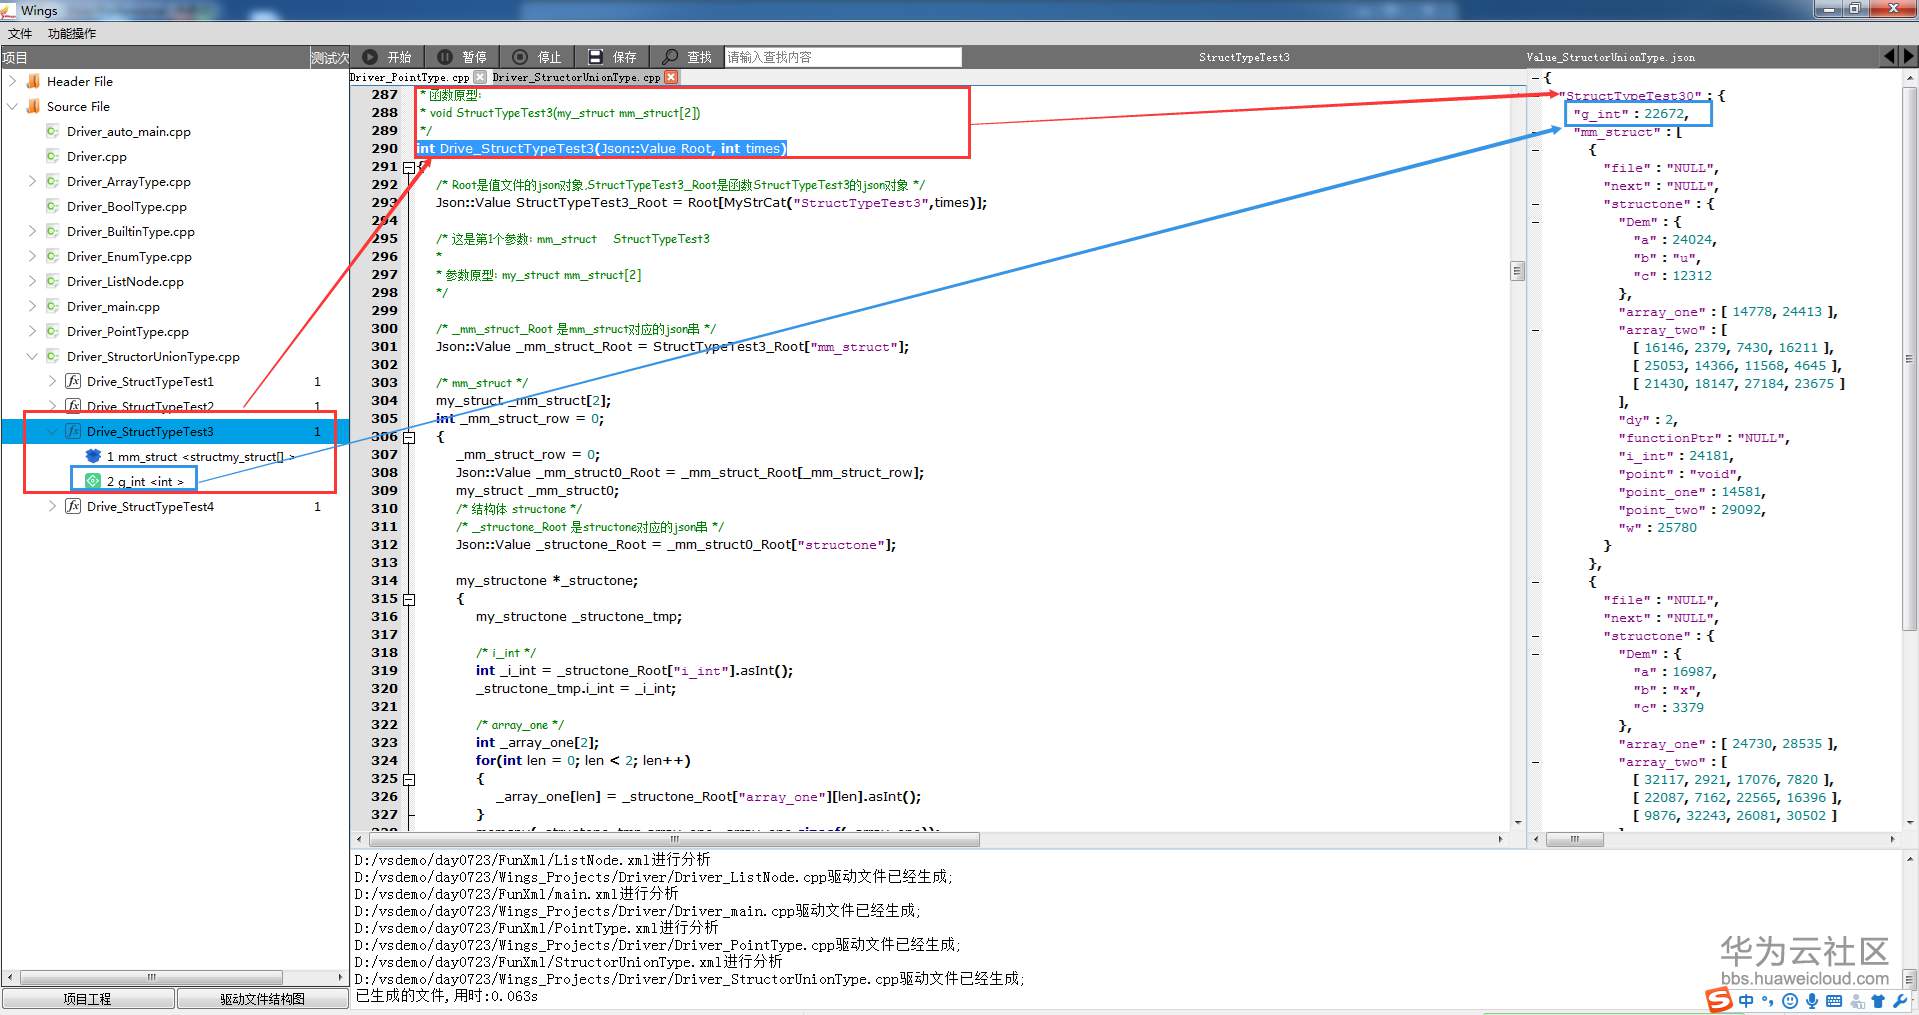
Task: Open the 功能操作 menu
Action: coord(72,33)
